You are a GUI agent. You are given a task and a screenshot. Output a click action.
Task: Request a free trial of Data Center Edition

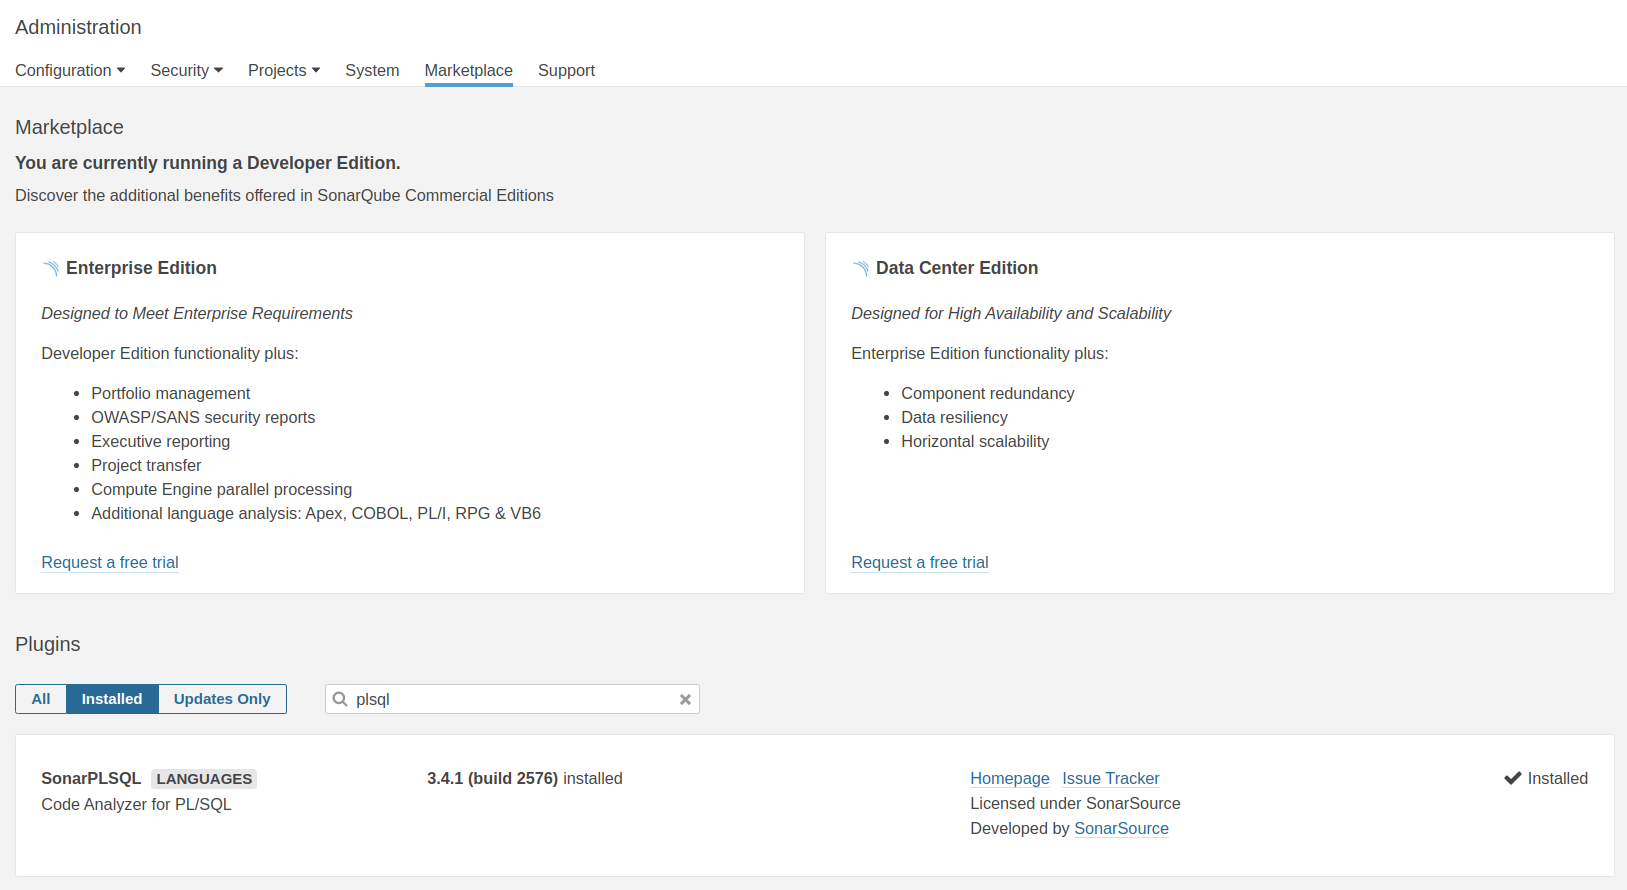pos(920,562)
